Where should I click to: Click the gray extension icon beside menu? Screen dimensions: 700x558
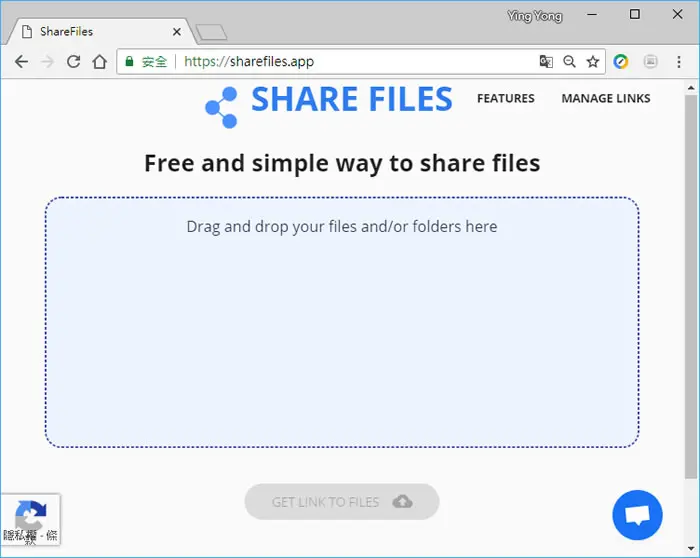click(x=650, y=62)
